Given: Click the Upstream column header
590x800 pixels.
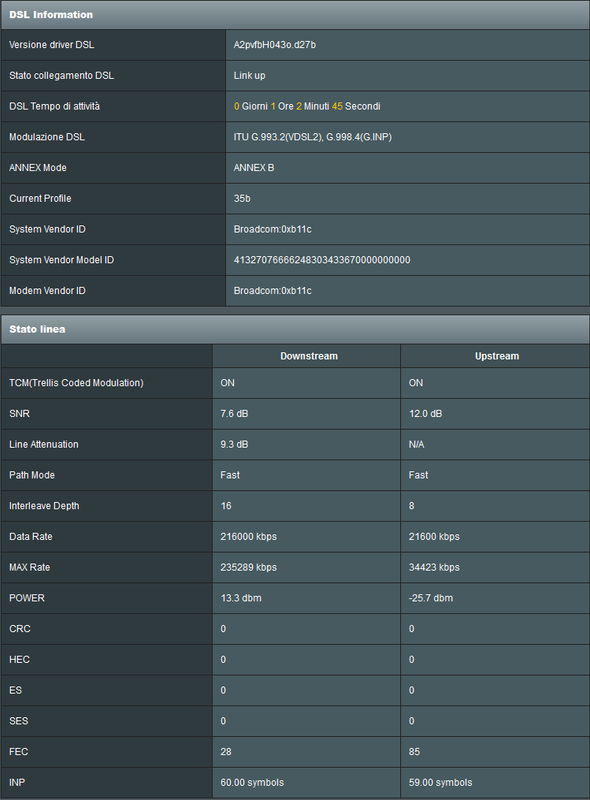Looking at the screenshot, I should pos(497,356).
